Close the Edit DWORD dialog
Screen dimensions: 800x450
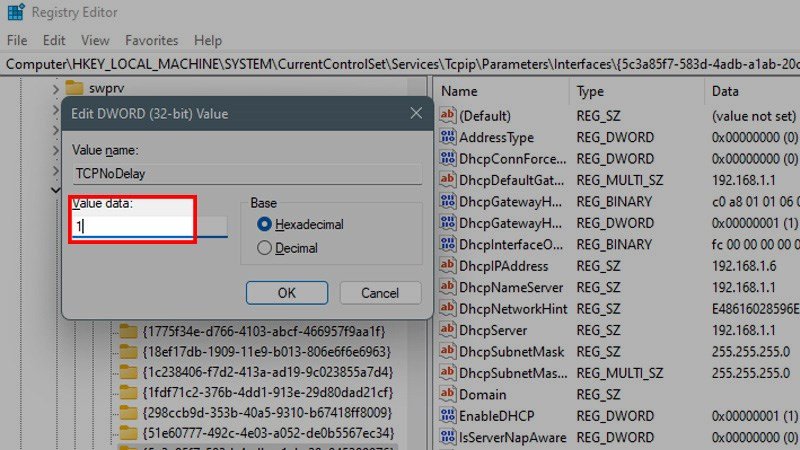(x=416, y=113)
